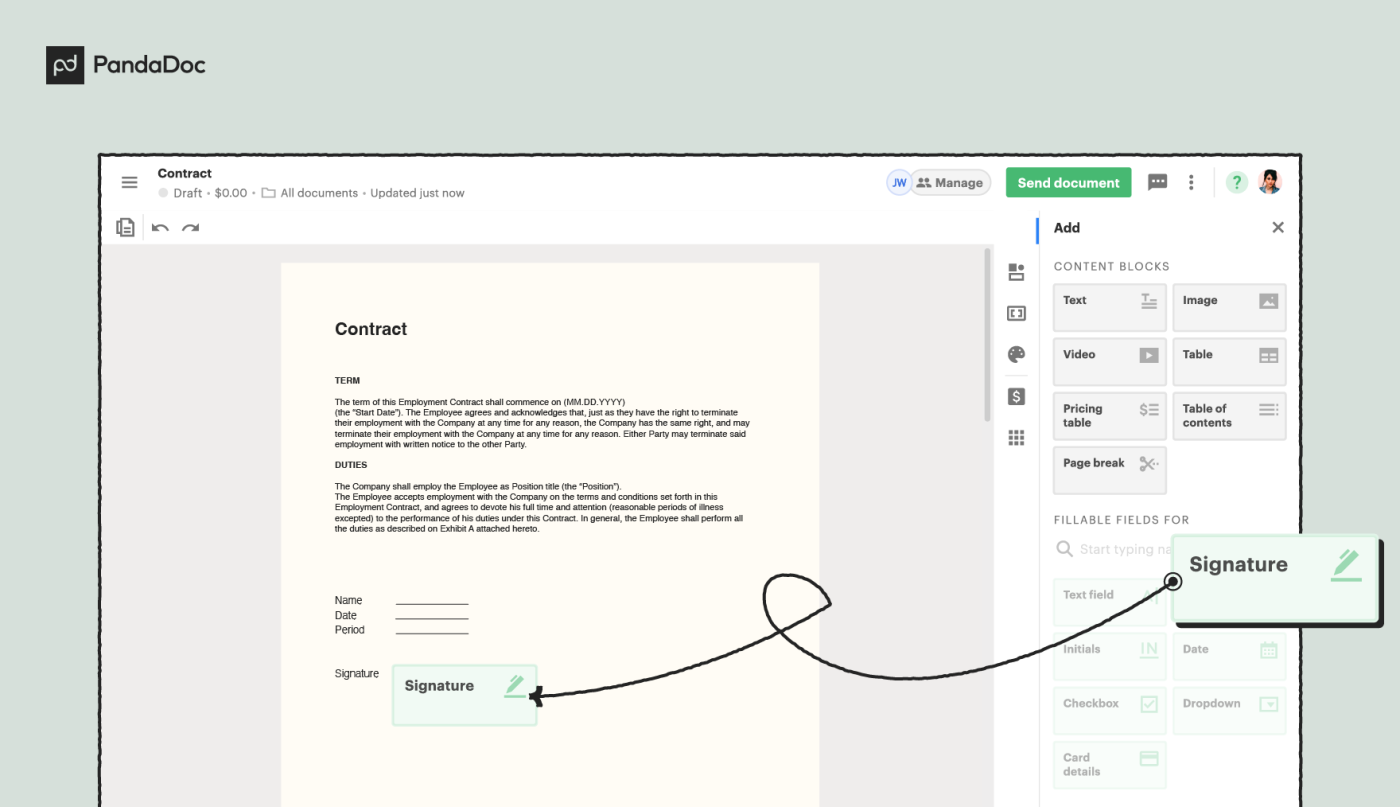The width and height of the screenshot is (1400, 807).
Task: Click the help question mark button
Action: coord(1236,182)
